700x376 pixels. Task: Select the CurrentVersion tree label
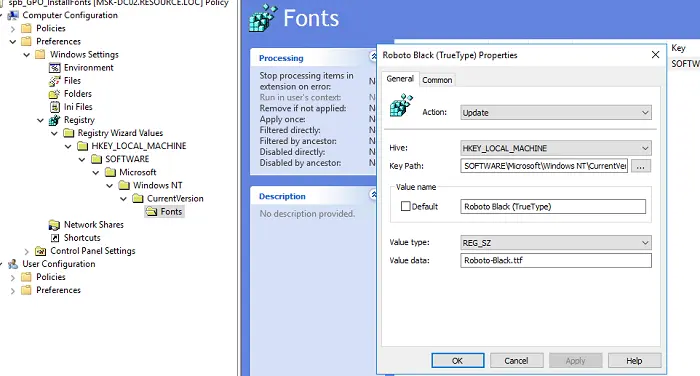175,198
